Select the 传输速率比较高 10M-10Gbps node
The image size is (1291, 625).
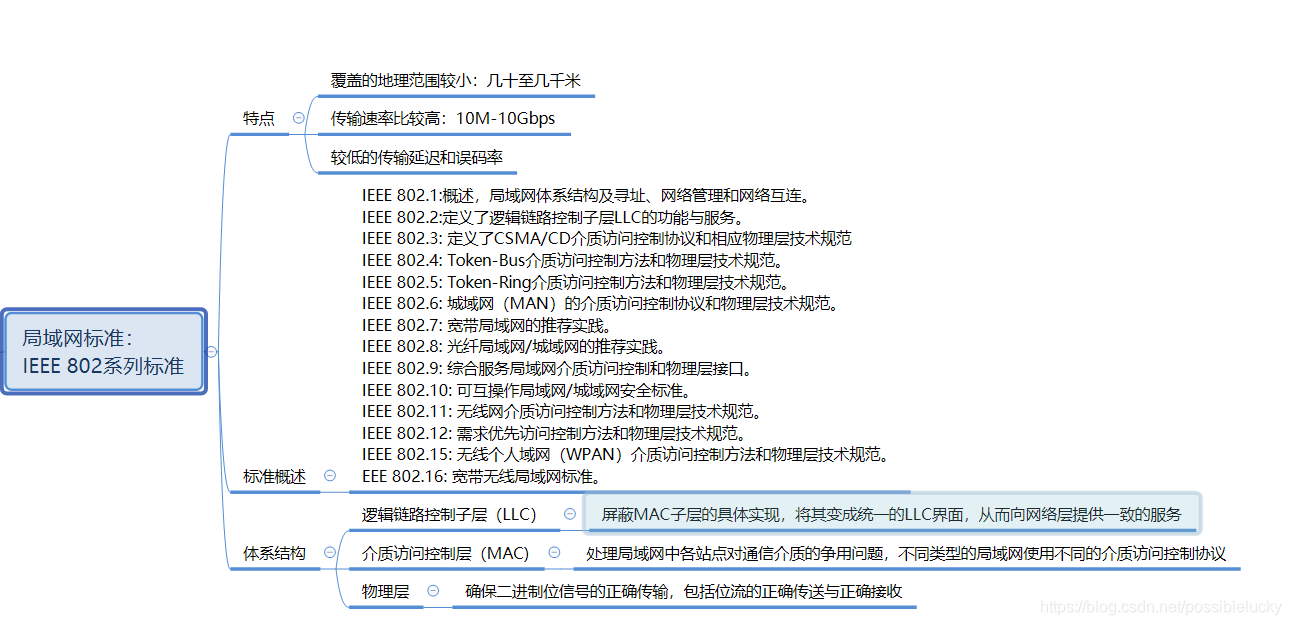coord(443,120)
